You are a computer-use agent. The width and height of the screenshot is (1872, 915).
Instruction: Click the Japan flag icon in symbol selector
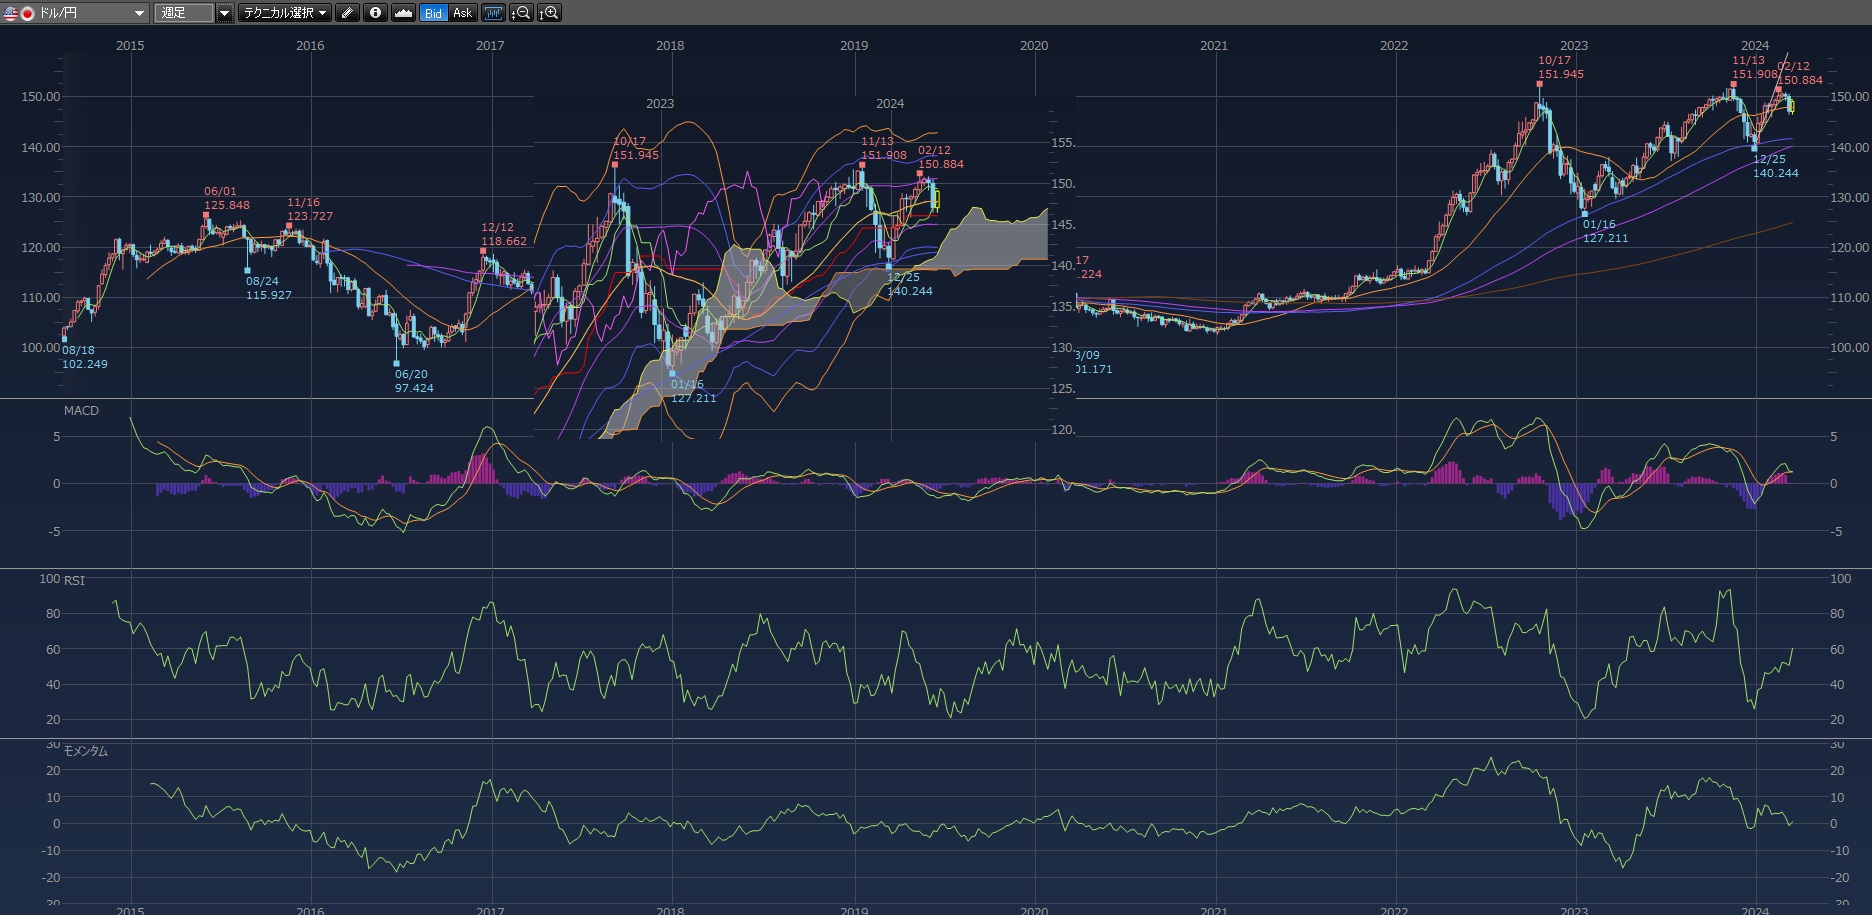point(27,13)
